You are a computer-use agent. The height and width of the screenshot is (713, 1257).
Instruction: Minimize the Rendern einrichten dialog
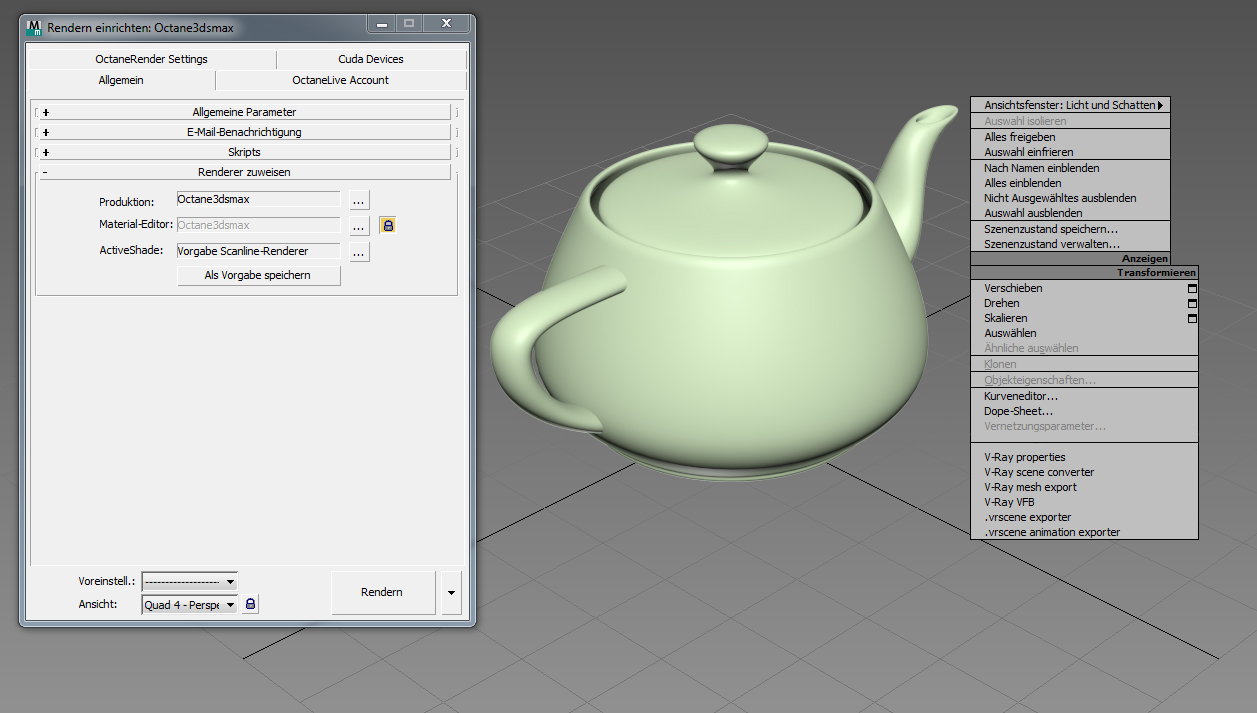pyautogui.click(x=382, y=23)
